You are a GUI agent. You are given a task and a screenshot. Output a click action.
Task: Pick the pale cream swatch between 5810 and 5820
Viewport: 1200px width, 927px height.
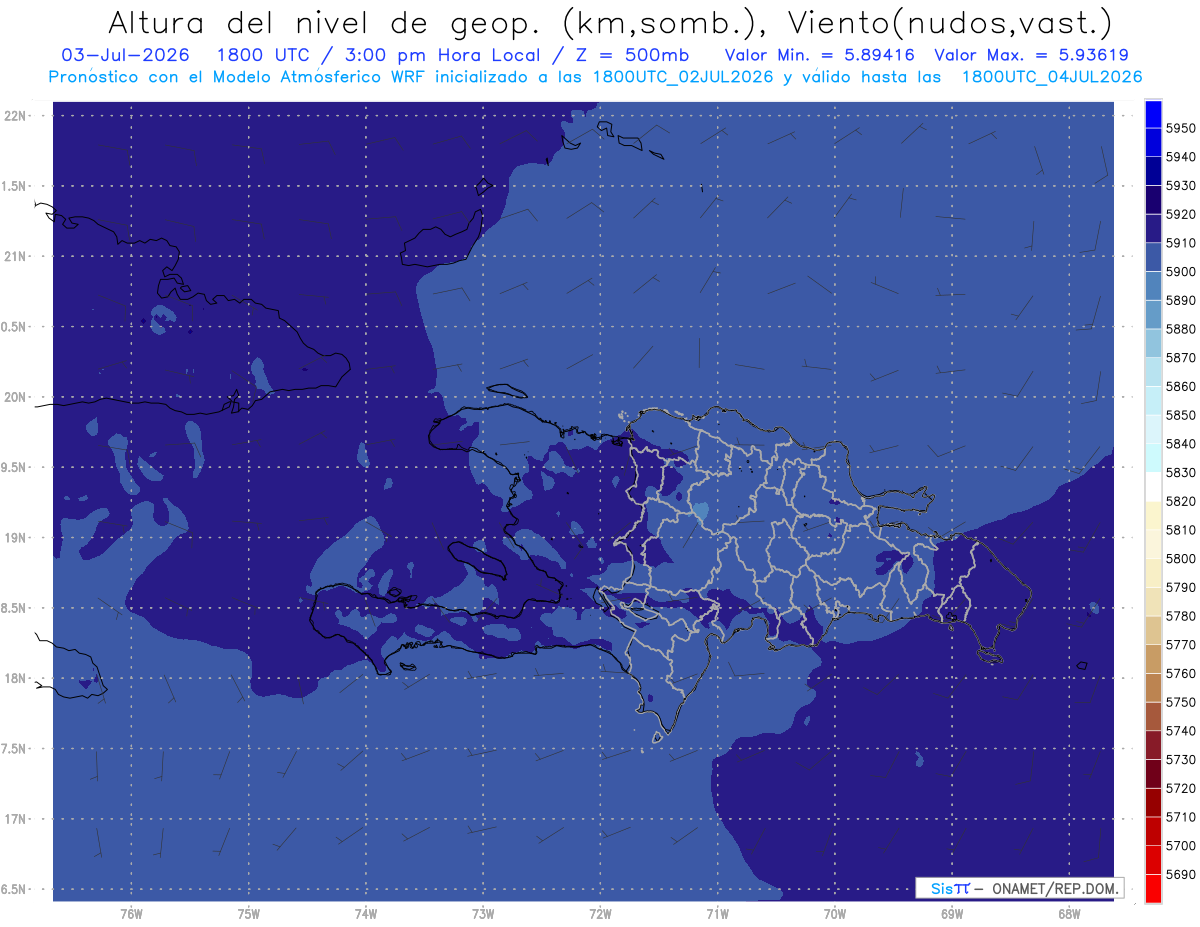(1153, 515)
